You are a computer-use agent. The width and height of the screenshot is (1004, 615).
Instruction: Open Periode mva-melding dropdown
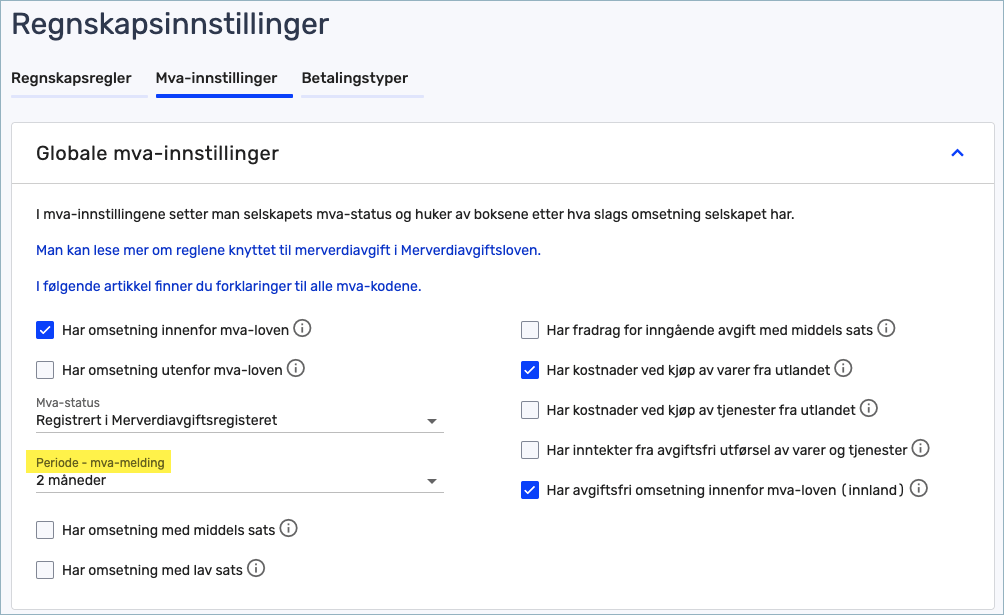239,480
